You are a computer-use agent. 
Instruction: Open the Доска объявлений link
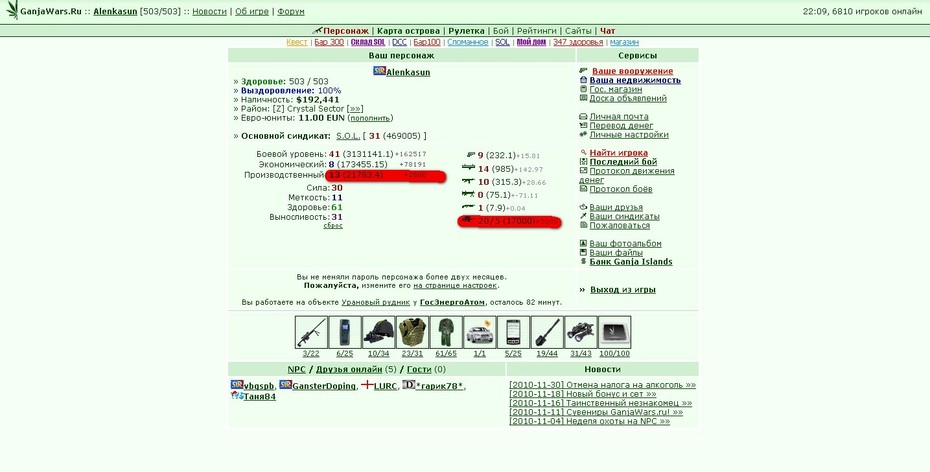click(x=628, y=98)
